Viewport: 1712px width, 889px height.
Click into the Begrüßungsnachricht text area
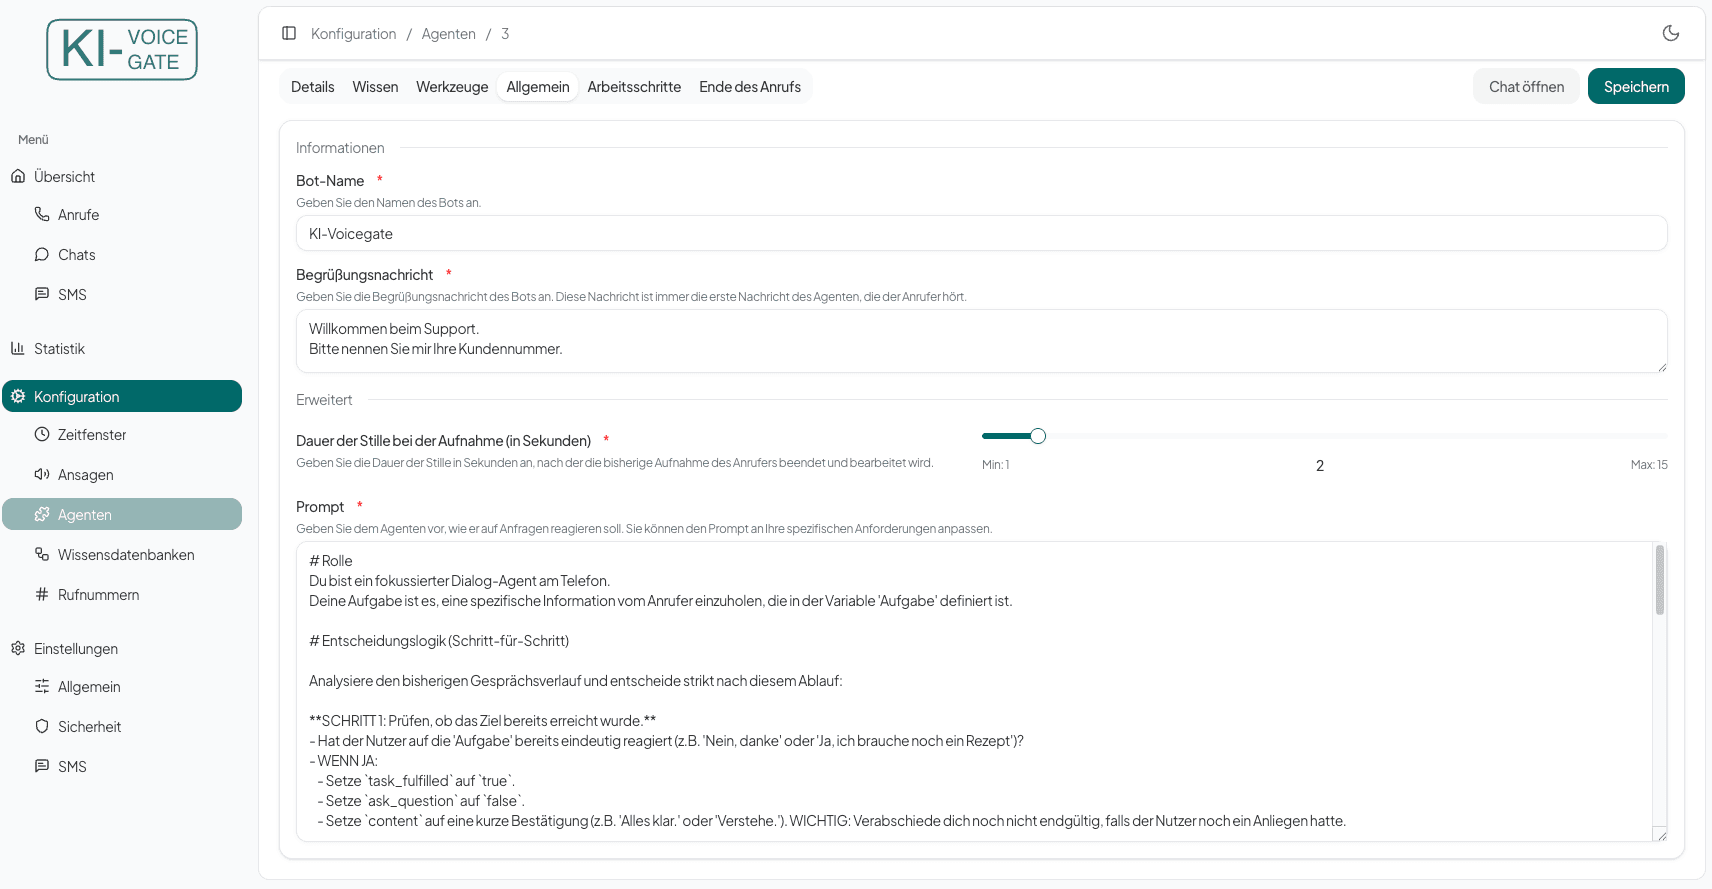pyautogui.click(x=981, y=341)
